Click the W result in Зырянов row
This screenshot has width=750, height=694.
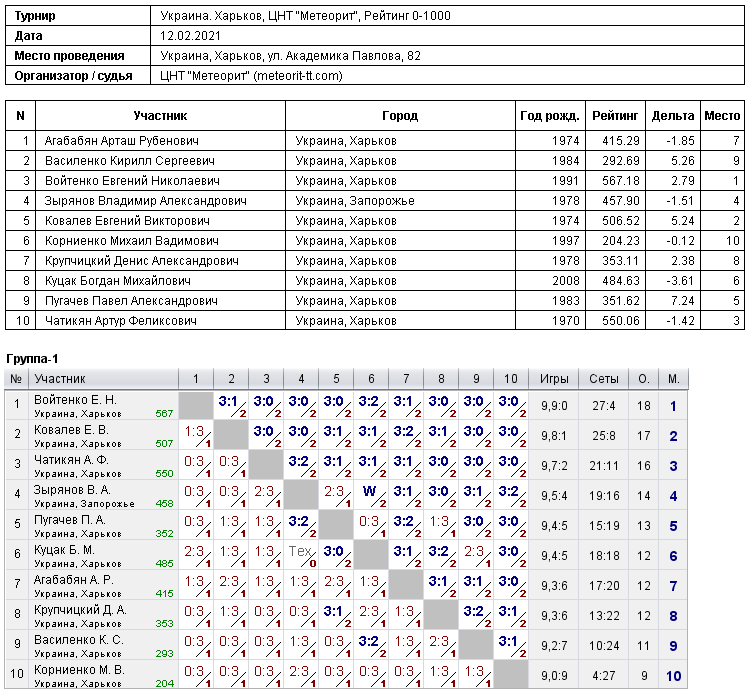pos(369,491)
